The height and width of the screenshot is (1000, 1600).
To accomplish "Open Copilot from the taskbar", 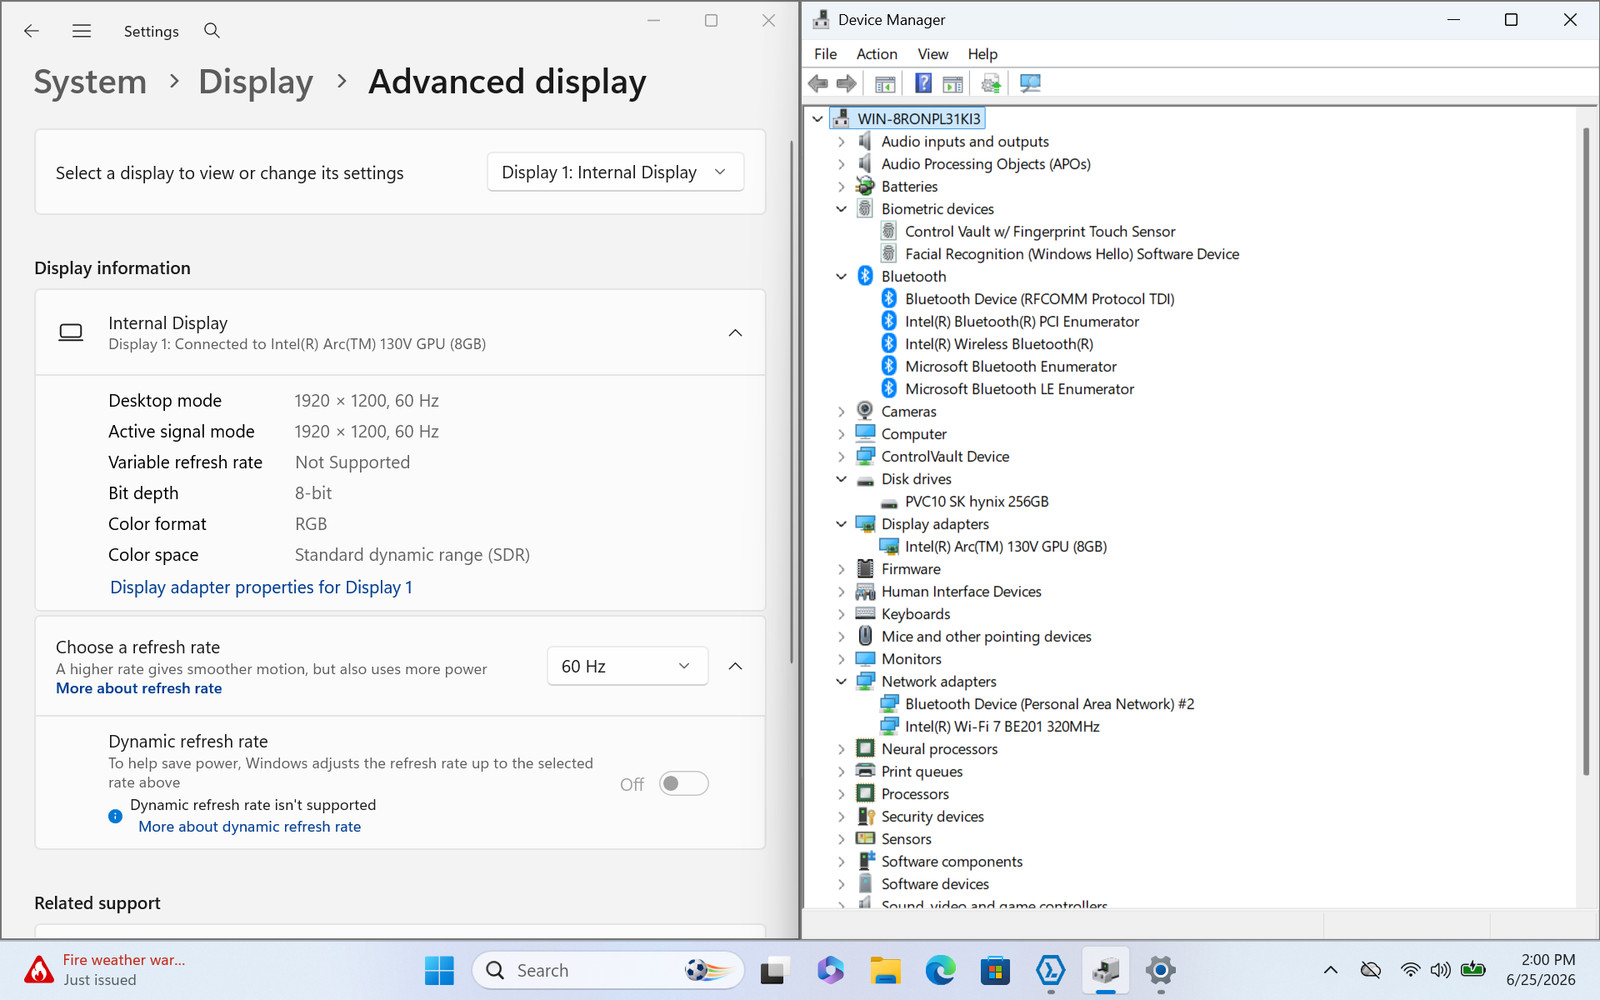I will pos(829,970).
